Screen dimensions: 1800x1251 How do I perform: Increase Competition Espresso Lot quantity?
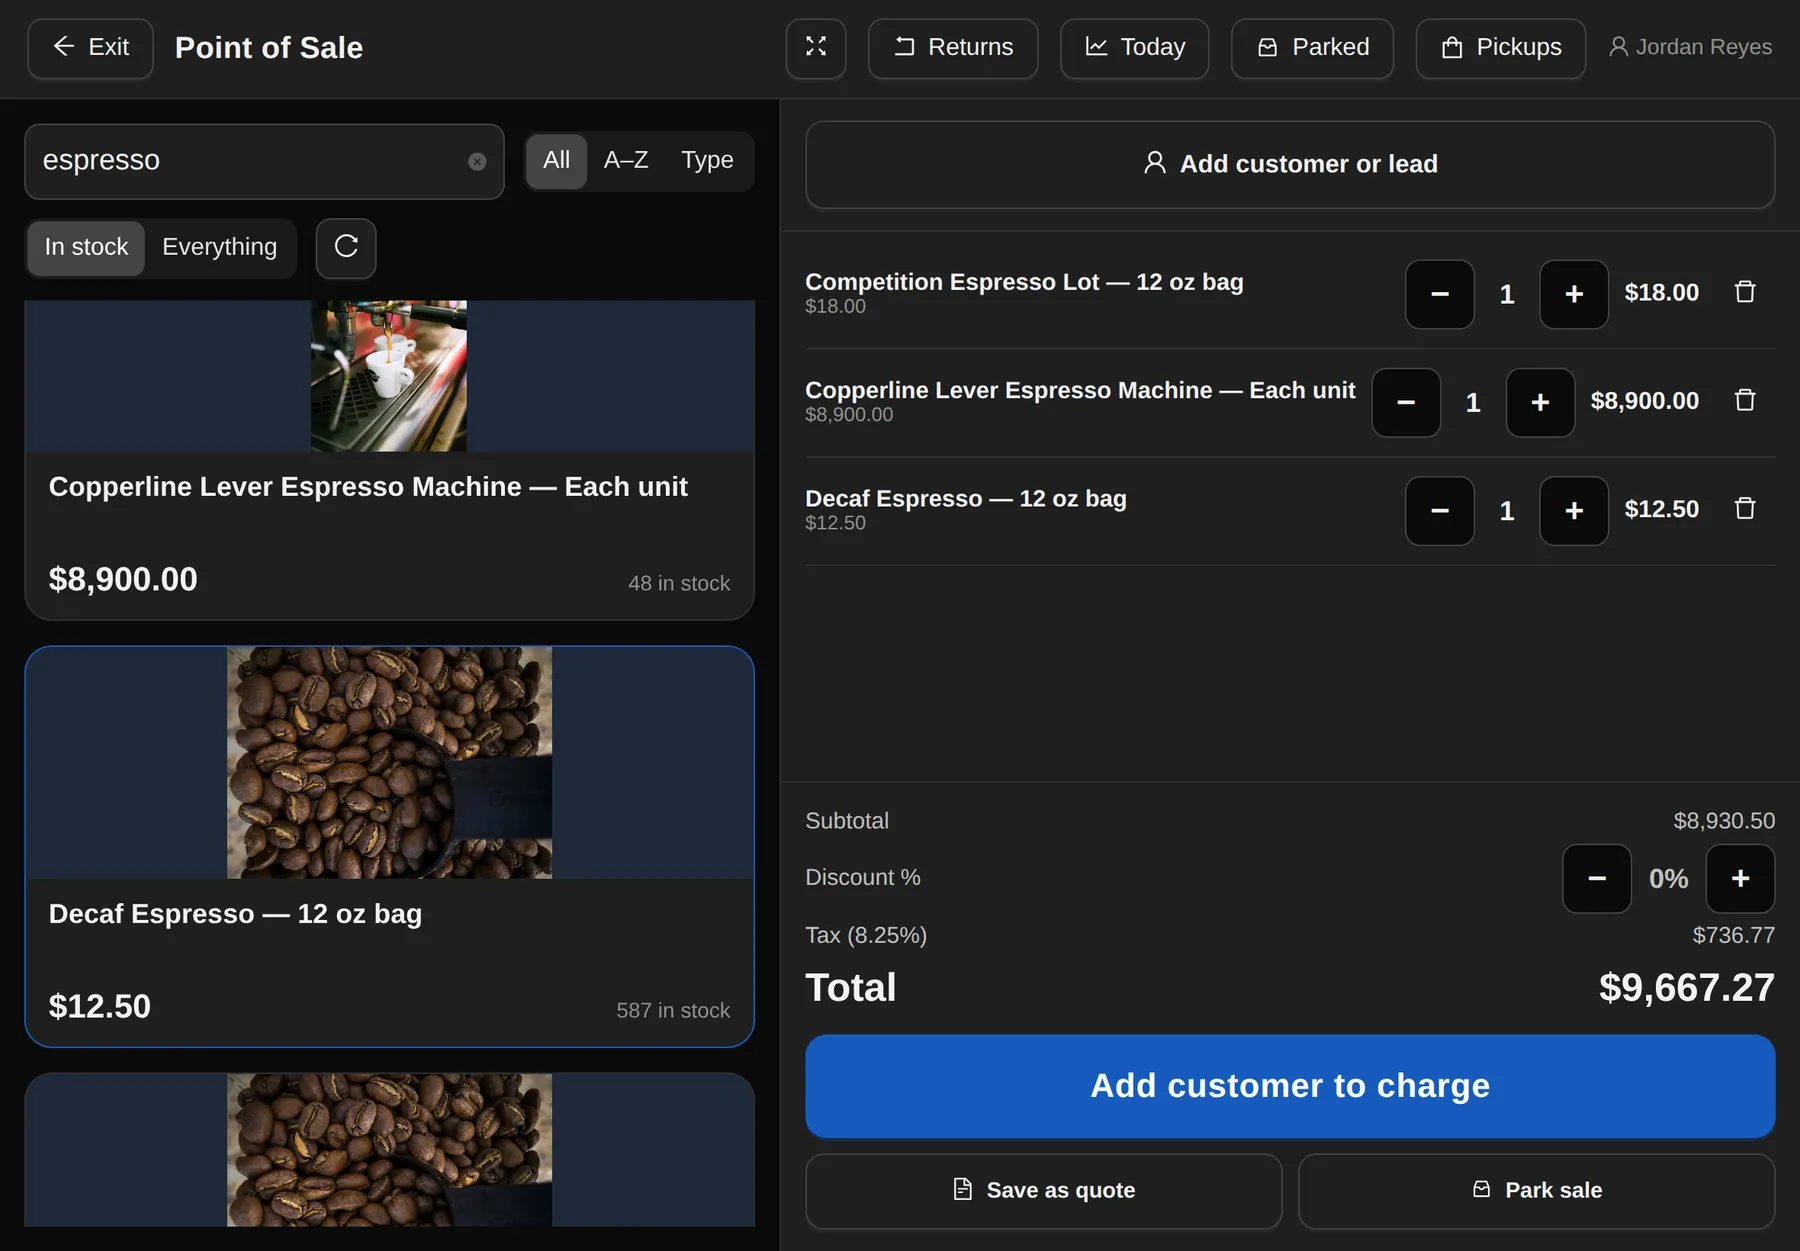1574,294
